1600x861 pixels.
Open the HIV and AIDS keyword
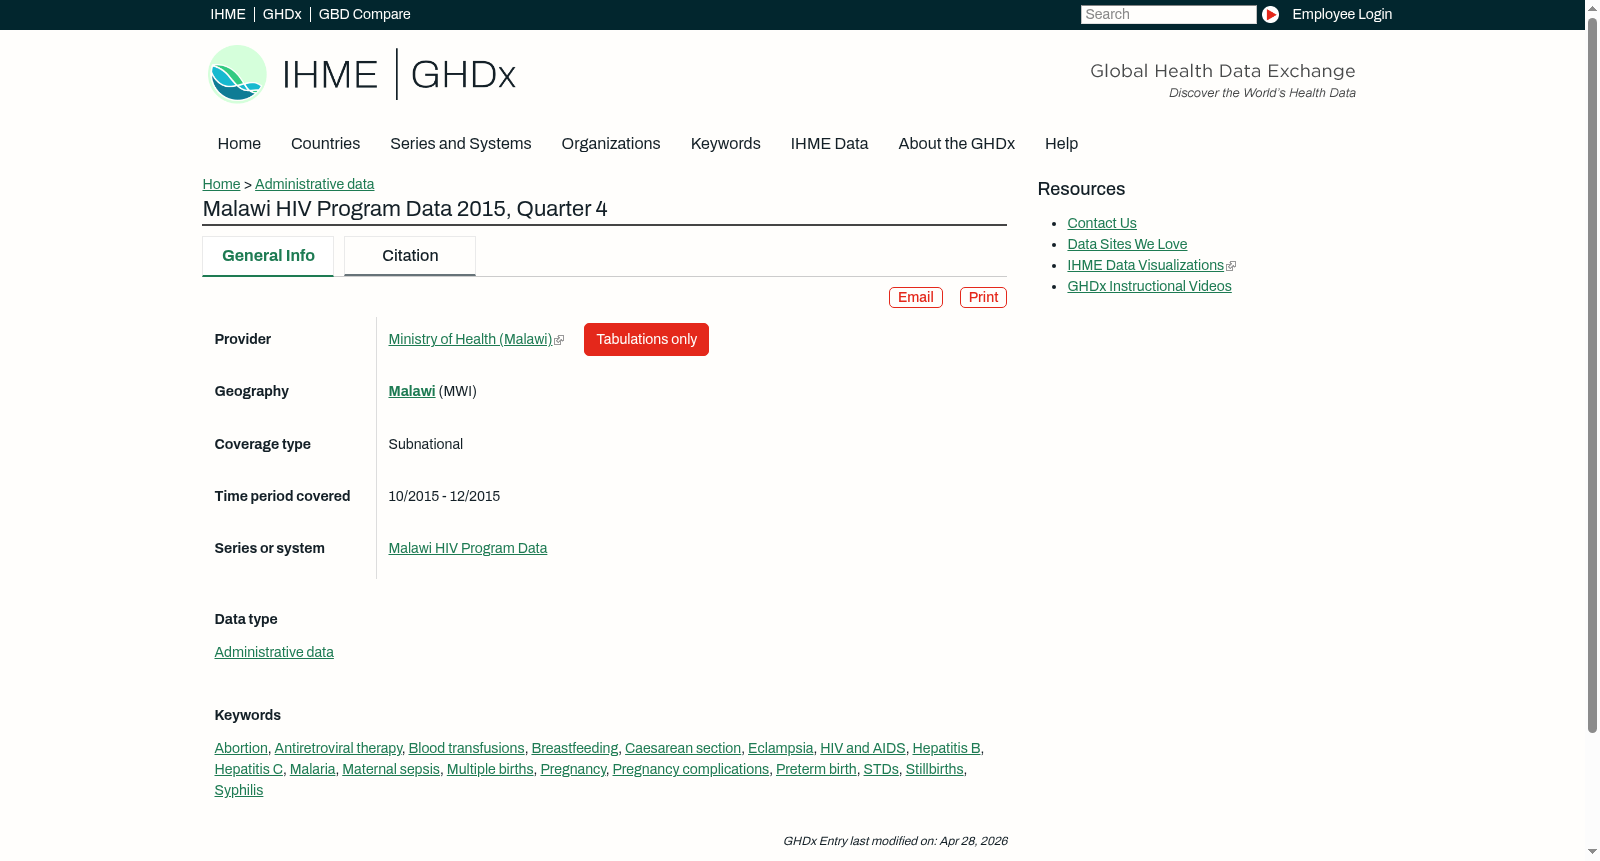[x=863, y=748]
